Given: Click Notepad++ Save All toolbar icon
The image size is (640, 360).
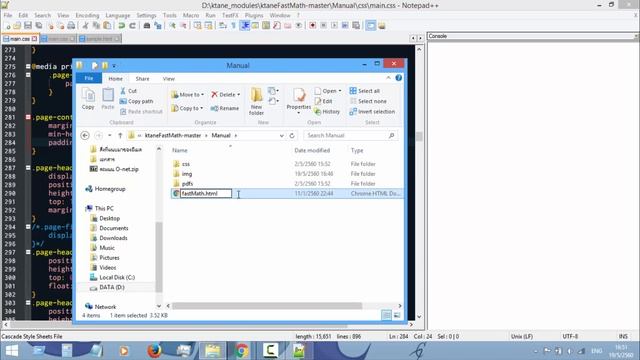Looking at the screenshot, I should click(x=39, y=26).
